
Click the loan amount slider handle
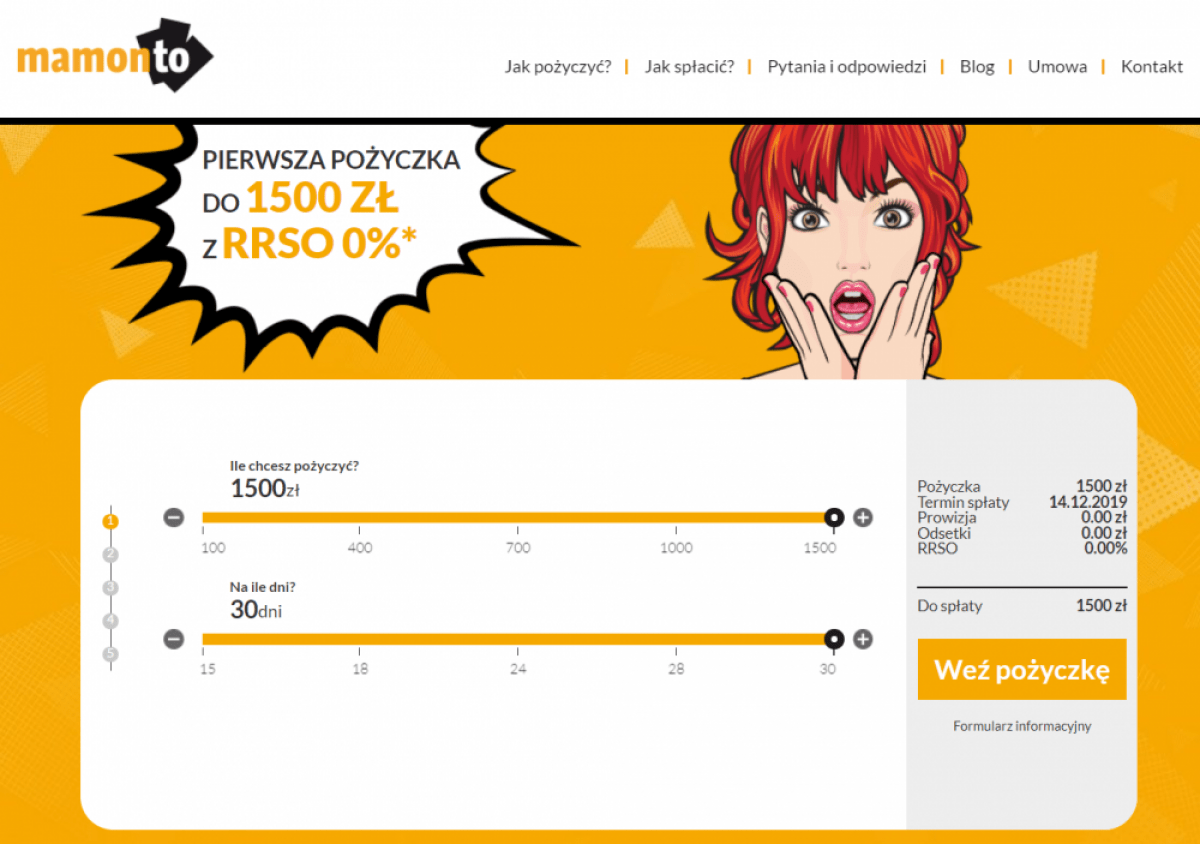833,517
